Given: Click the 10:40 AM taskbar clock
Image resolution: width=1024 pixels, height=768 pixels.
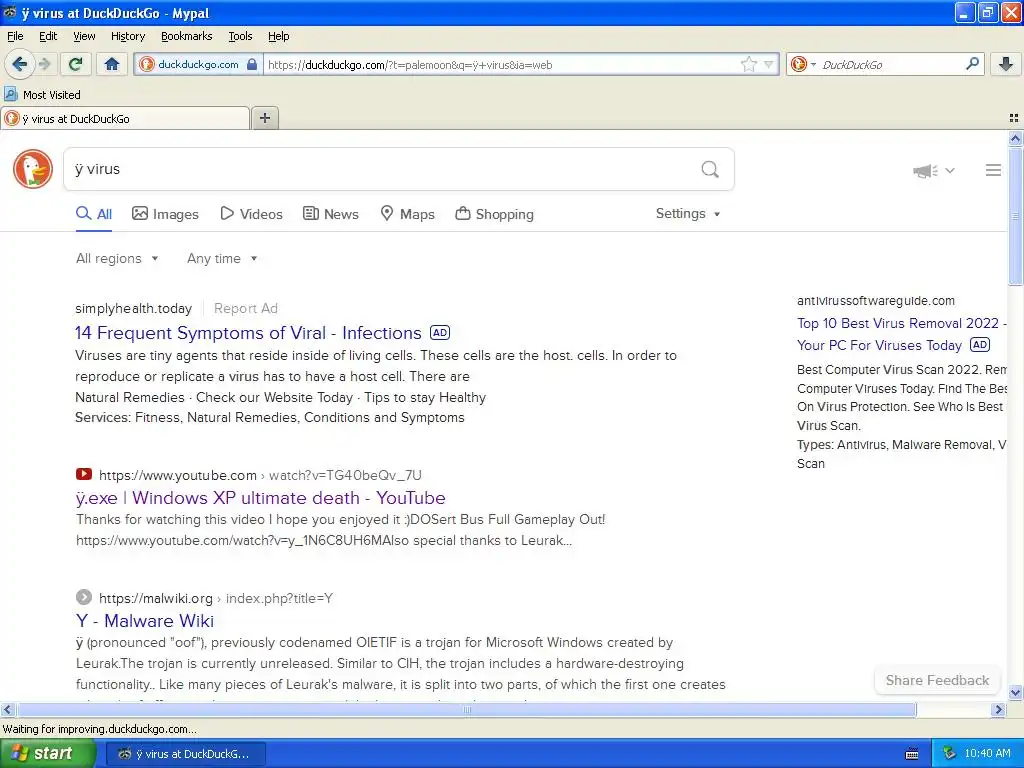Looking at the screenshot, I should [x=987, y=754].
